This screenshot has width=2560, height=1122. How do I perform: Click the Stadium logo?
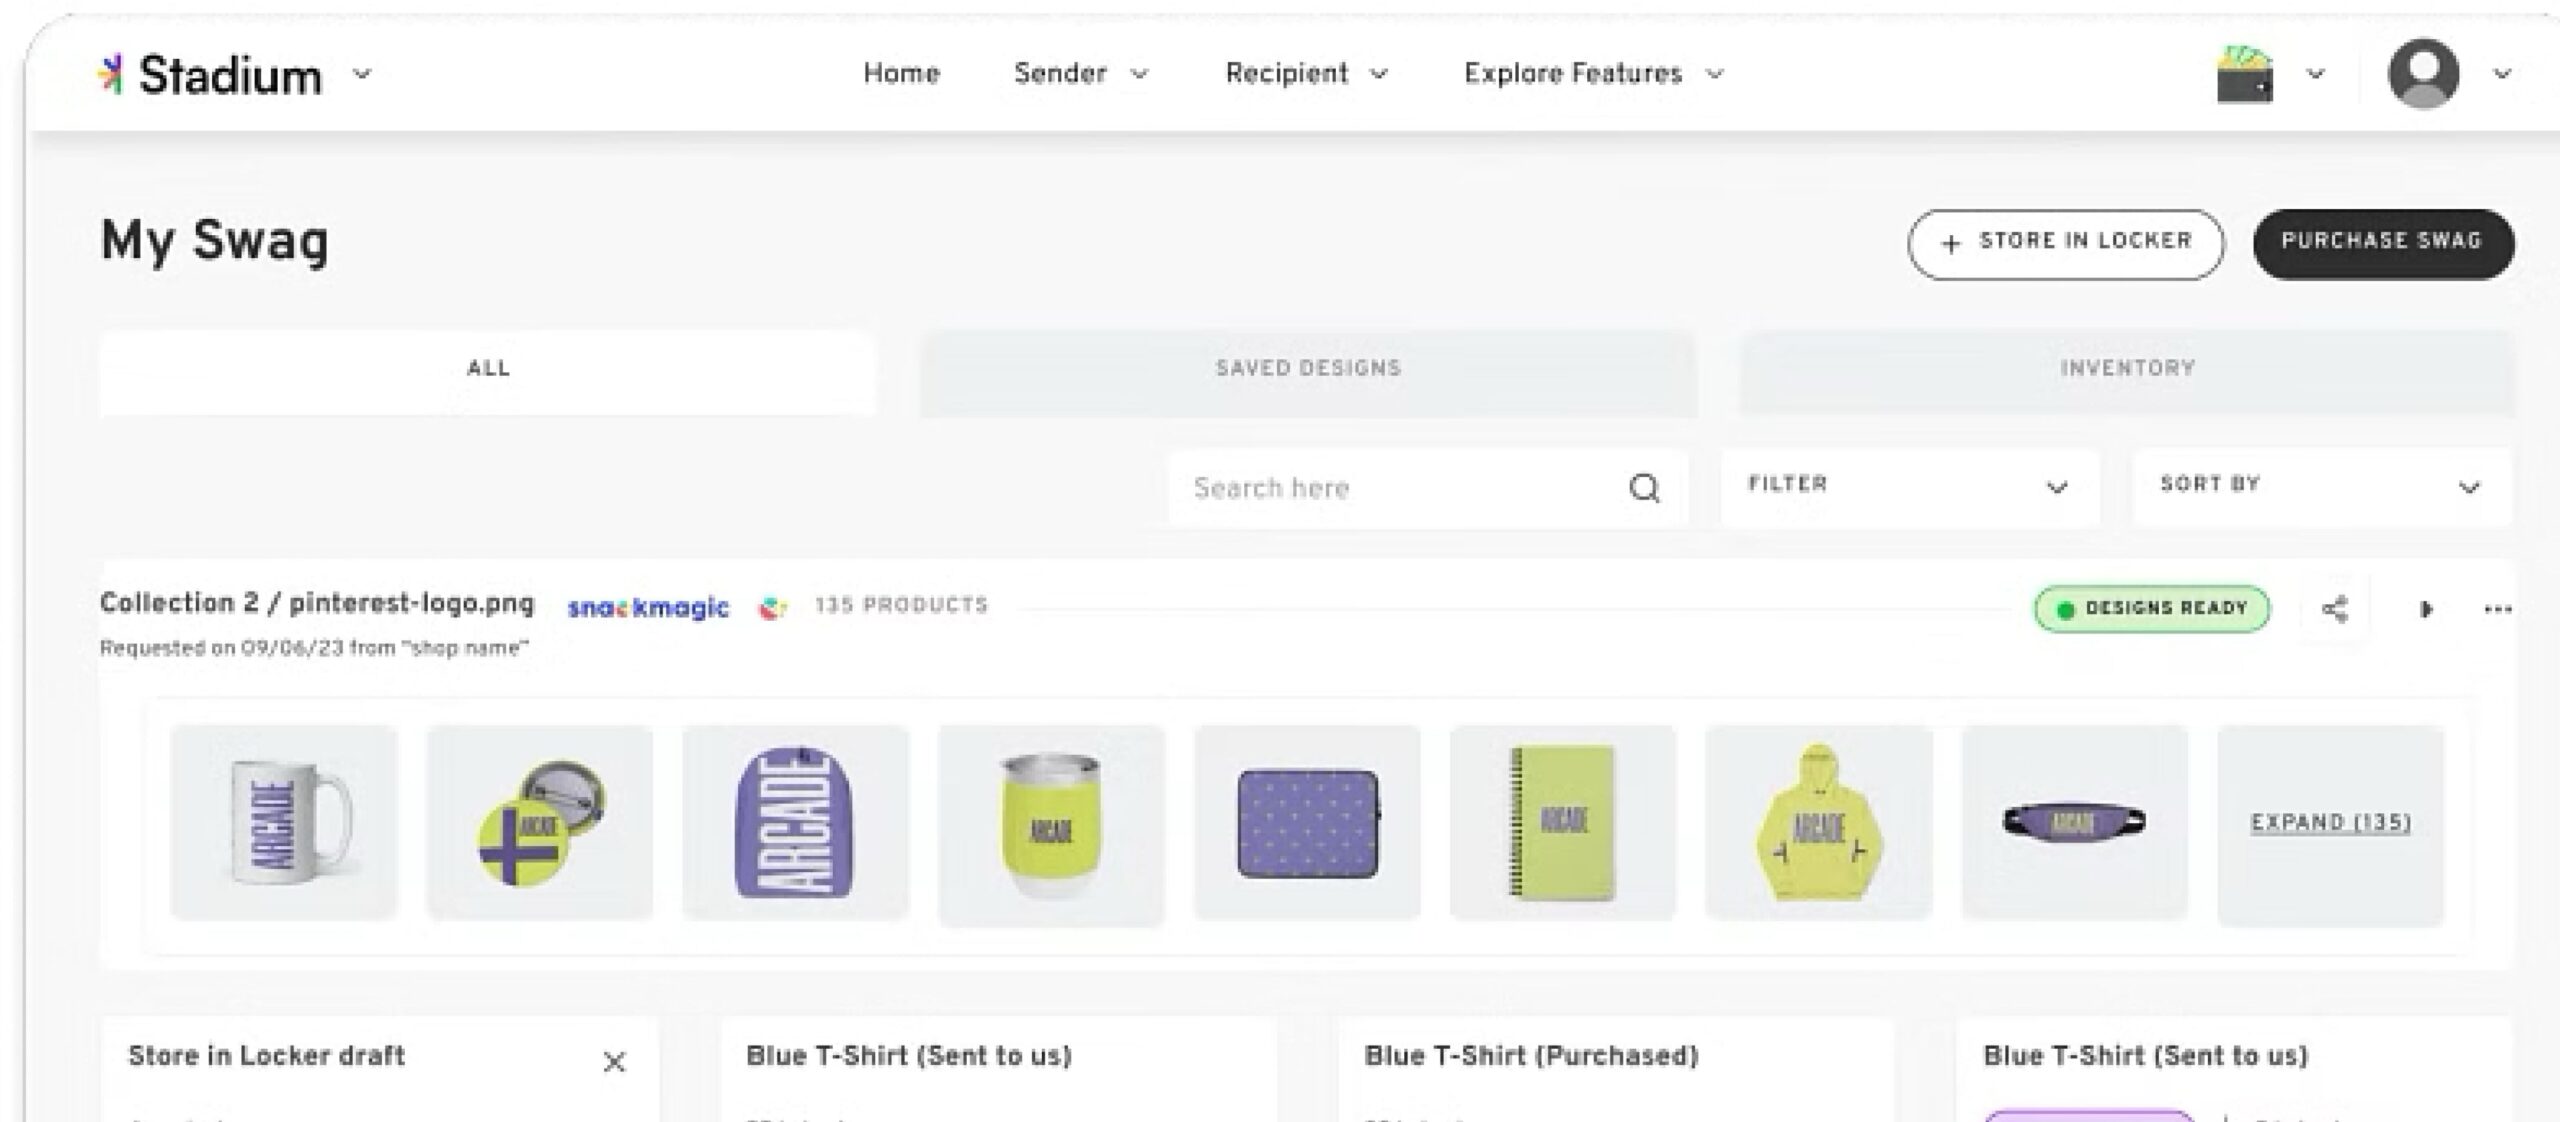212,75
